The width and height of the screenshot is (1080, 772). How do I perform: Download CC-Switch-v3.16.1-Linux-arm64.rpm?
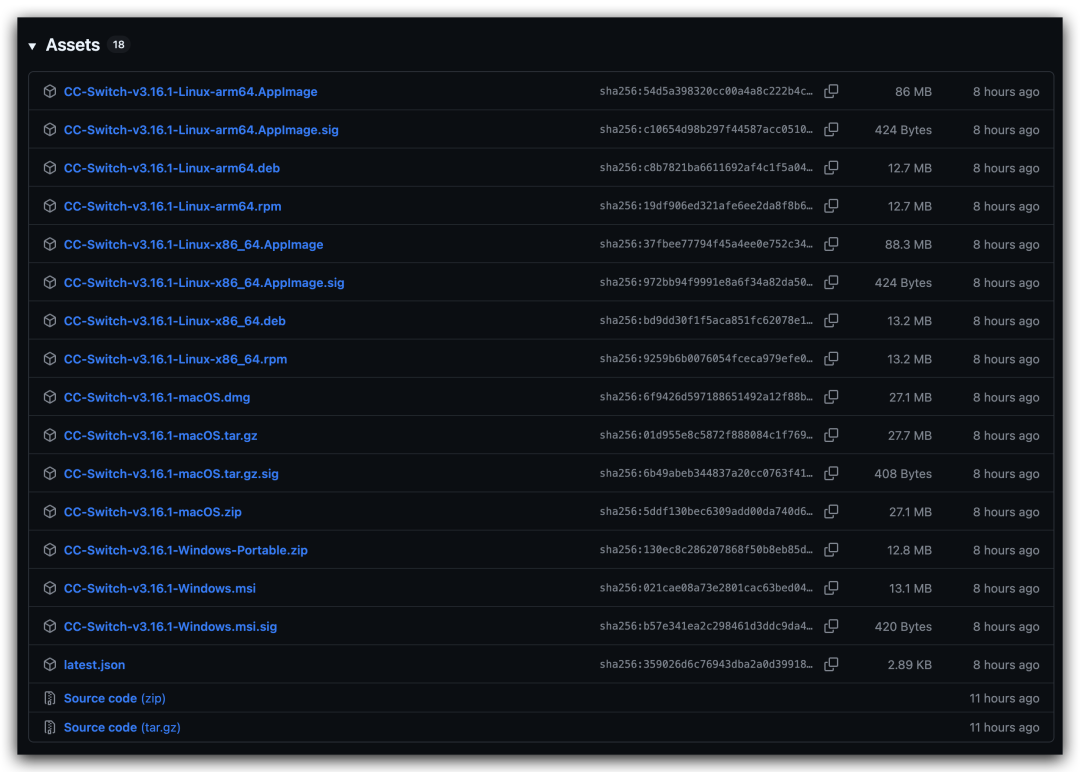[173, 206]
